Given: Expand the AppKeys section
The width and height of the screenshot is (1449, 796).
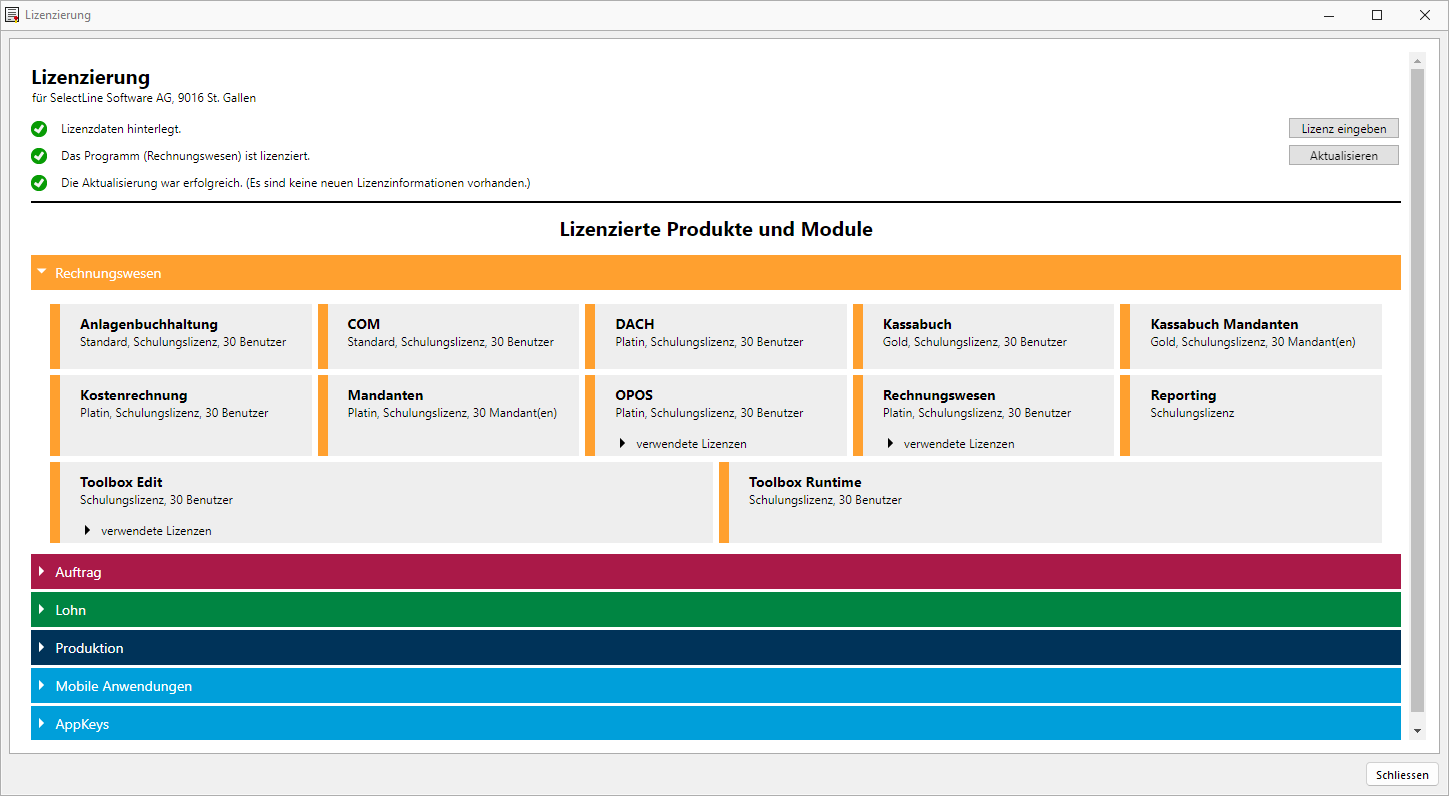Looking at the screenshot, I should (x=716, y=724).
